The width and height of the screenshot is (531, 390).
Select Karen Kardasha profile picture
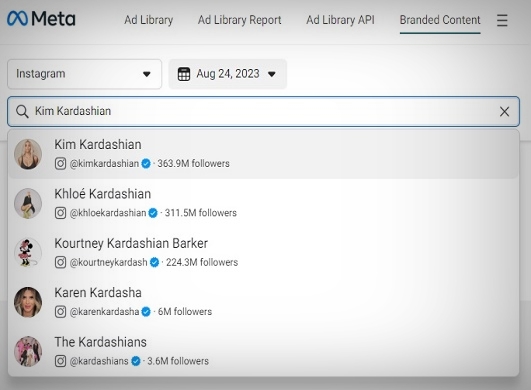(28, 302)
